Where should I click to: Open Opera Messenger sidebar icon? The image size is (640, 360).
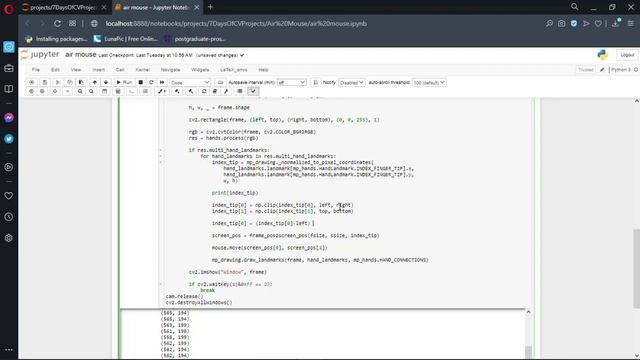(x=9, y=118)
